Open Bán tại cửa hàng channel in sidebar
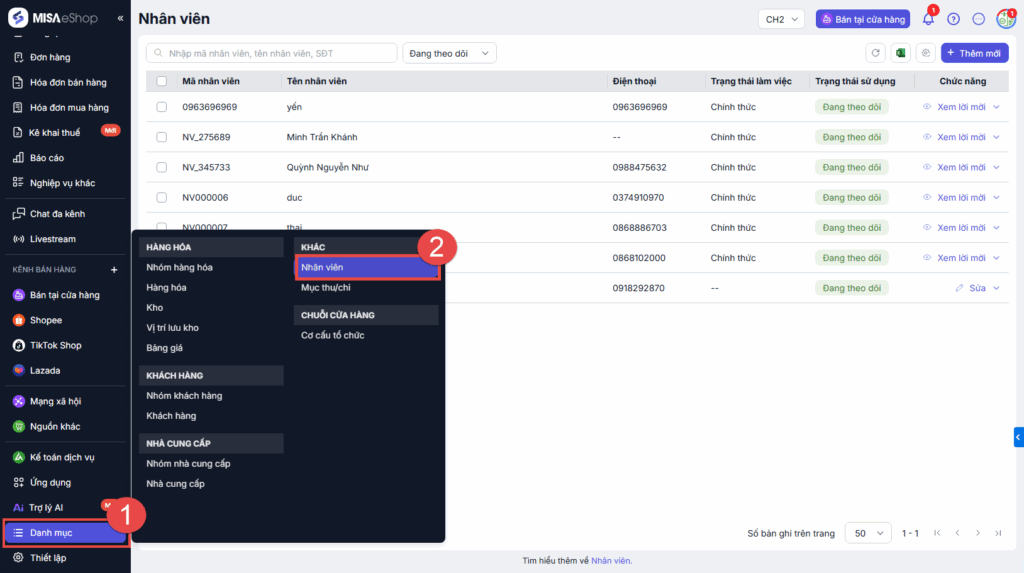The image size is (1024, 573). (63, 295)
